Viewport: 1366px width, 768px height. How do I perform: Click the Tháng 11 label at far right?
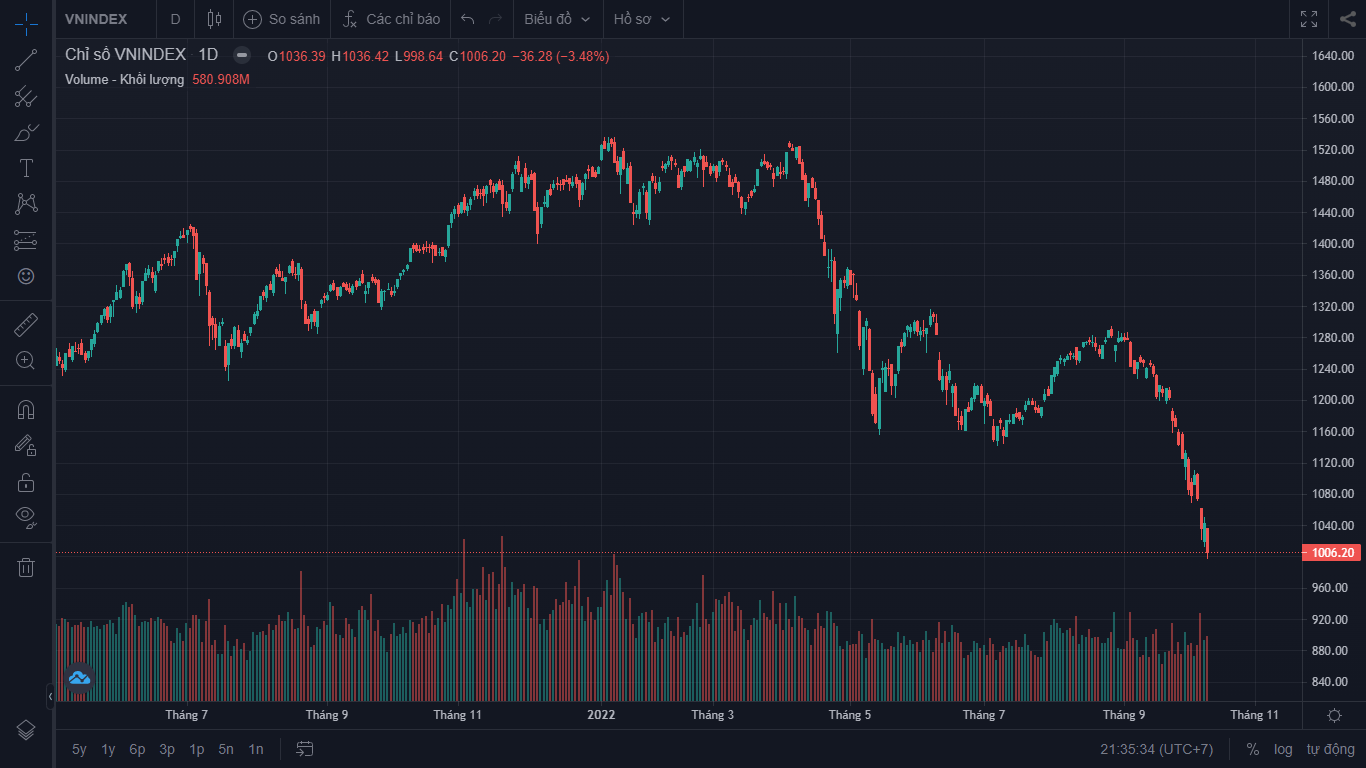click(1254, 715)
